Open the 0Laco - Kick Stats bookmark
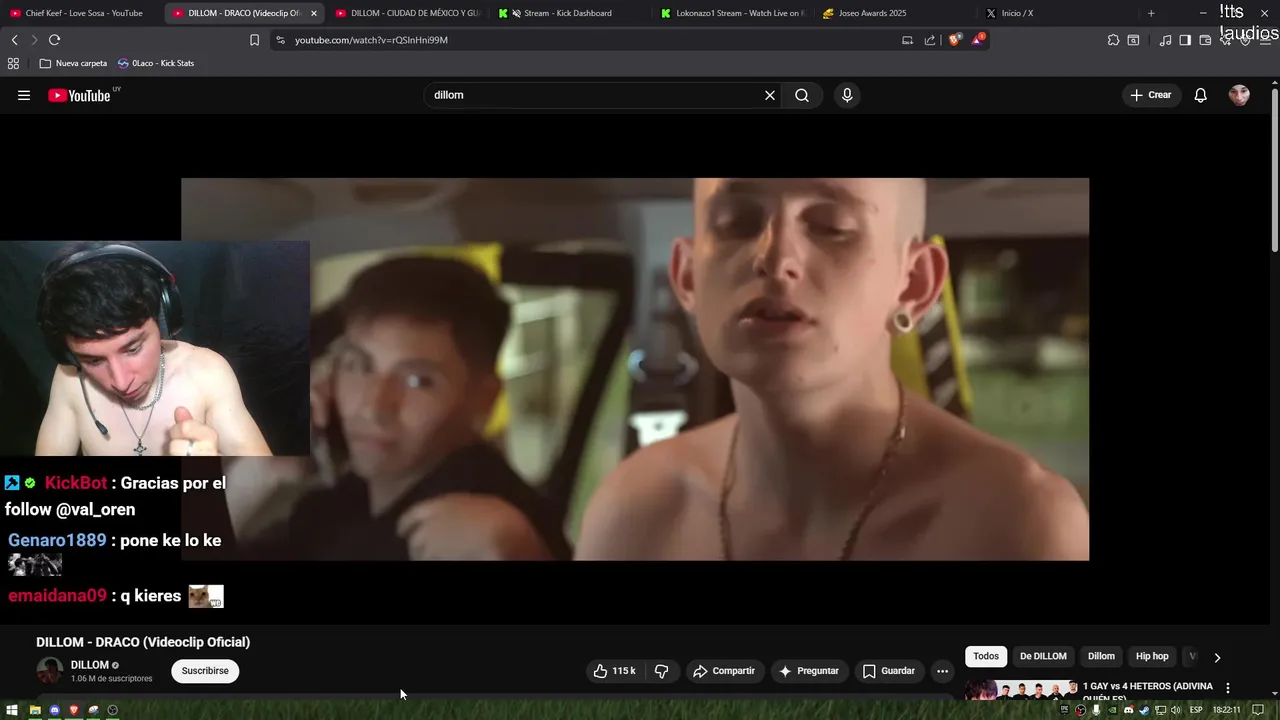The image size is (1280, 720). tap(156, 63)
